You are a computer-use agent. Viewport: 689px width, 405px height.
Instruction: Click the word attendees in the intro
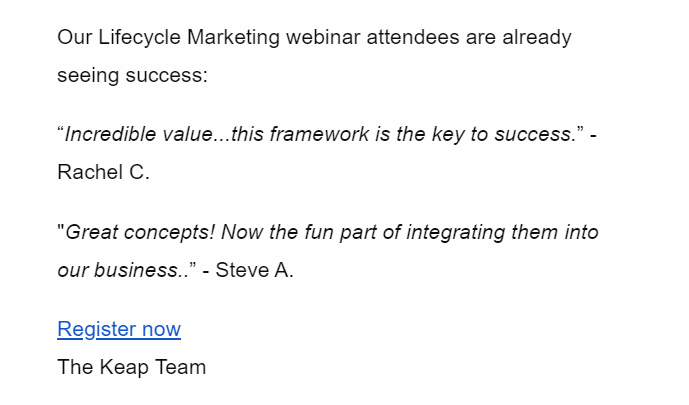(413, 37)
